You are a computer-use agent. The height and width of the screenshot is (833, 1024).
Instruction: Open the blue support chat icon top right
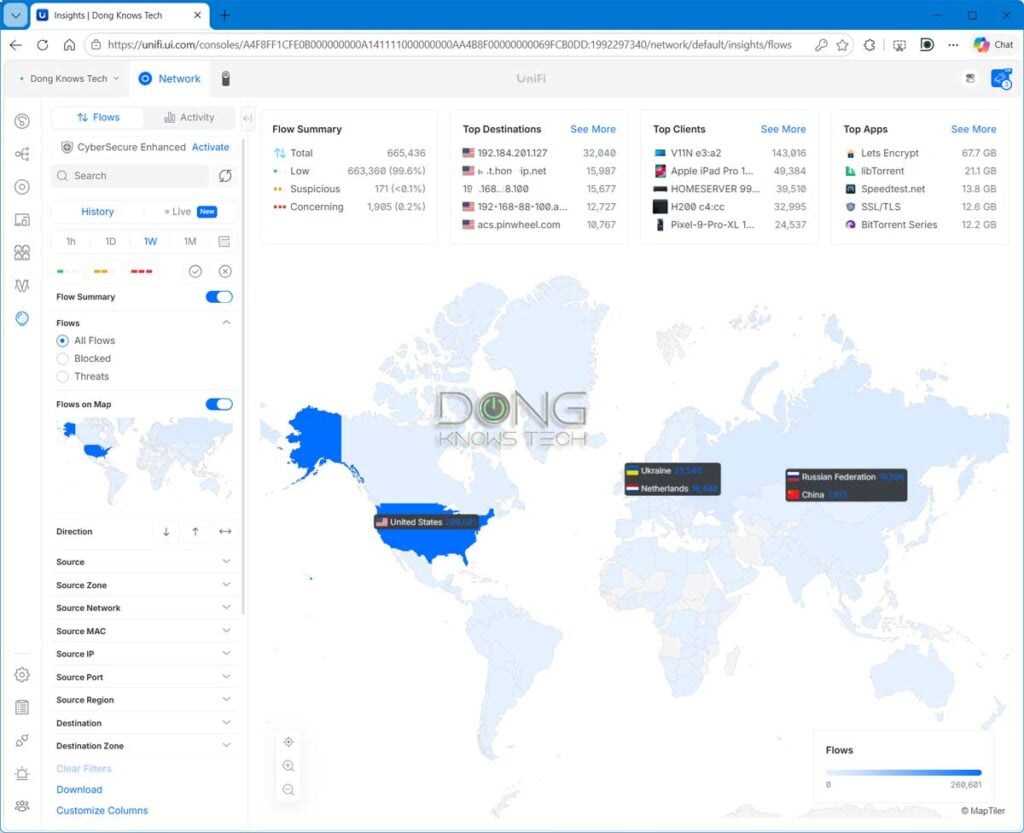[1001, 78]
